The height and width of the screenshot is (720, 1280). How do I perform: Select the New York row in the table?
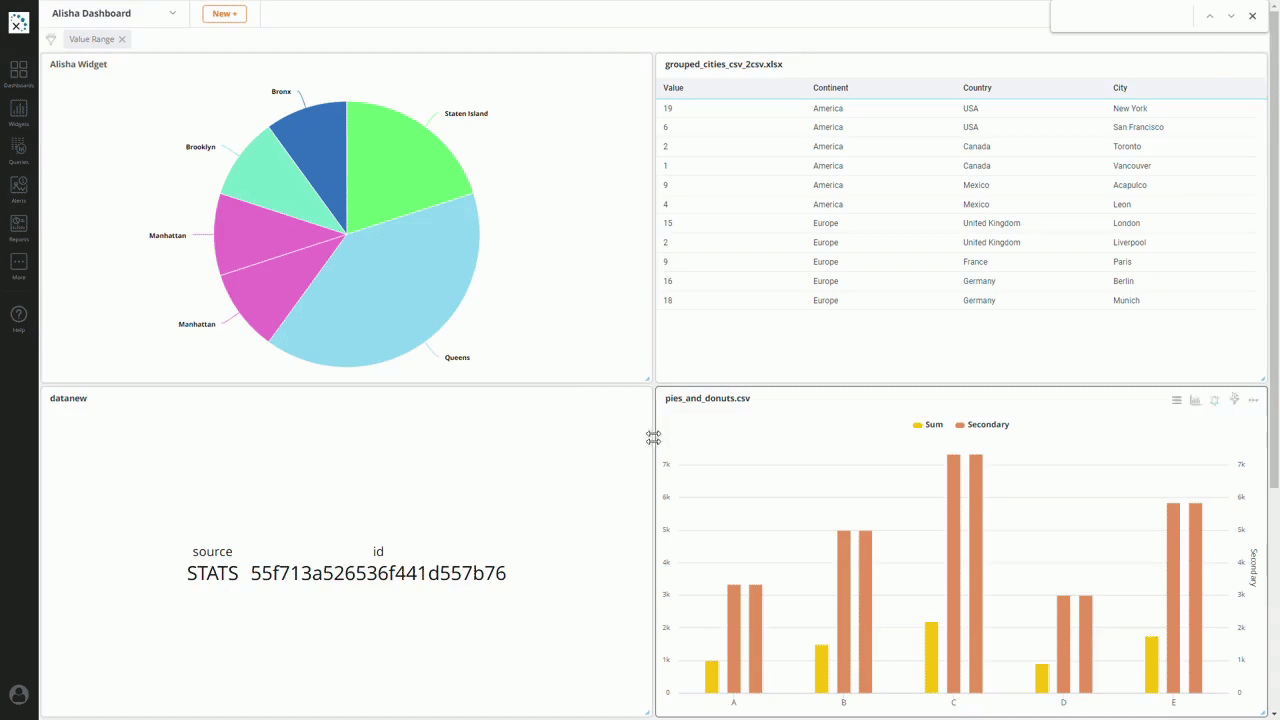click(960, 108)
